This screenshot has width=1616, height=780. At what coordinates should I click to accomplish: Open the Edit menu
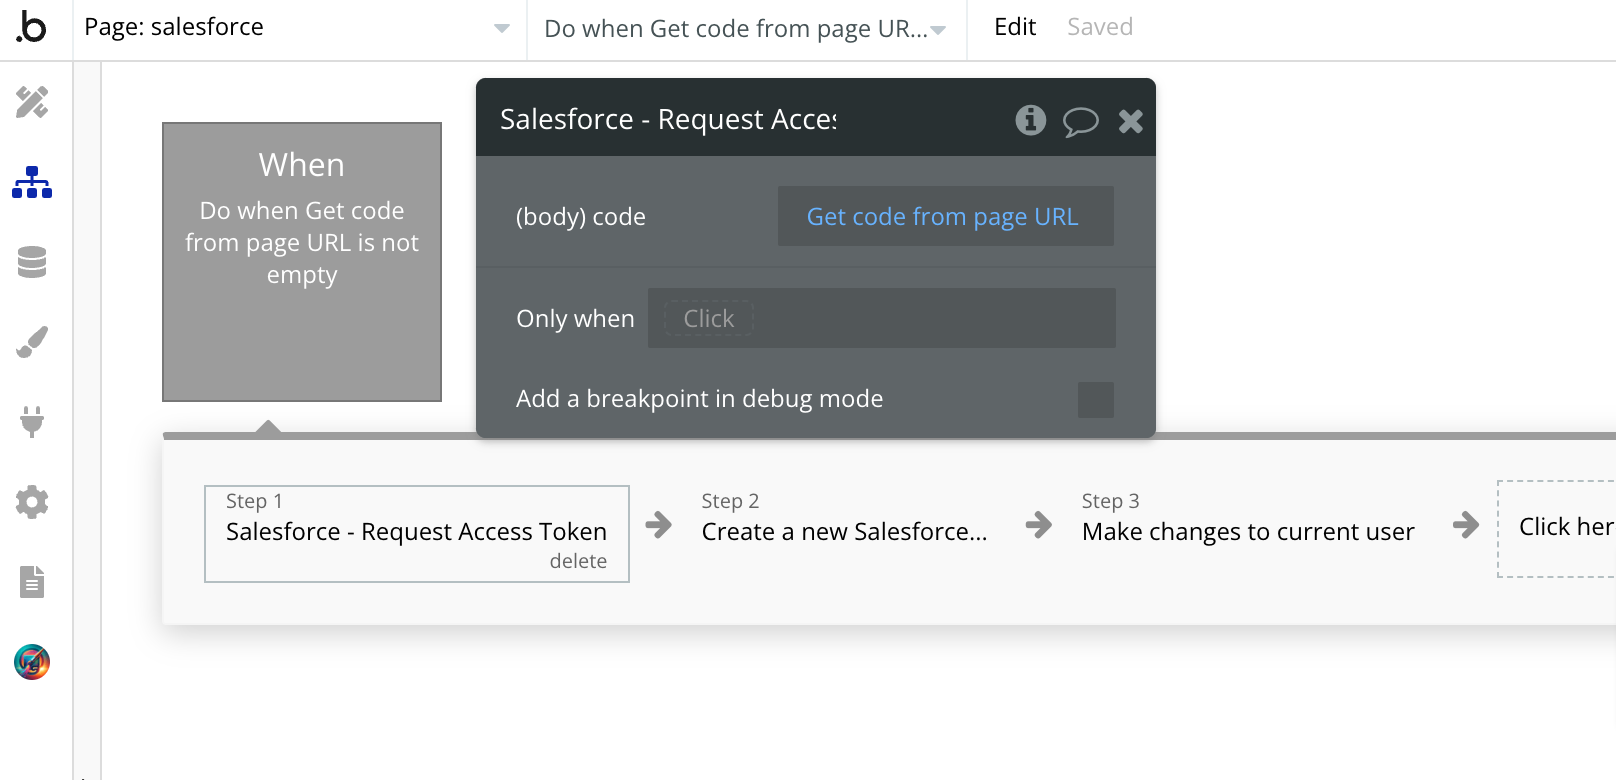[x=1015, y=27]
